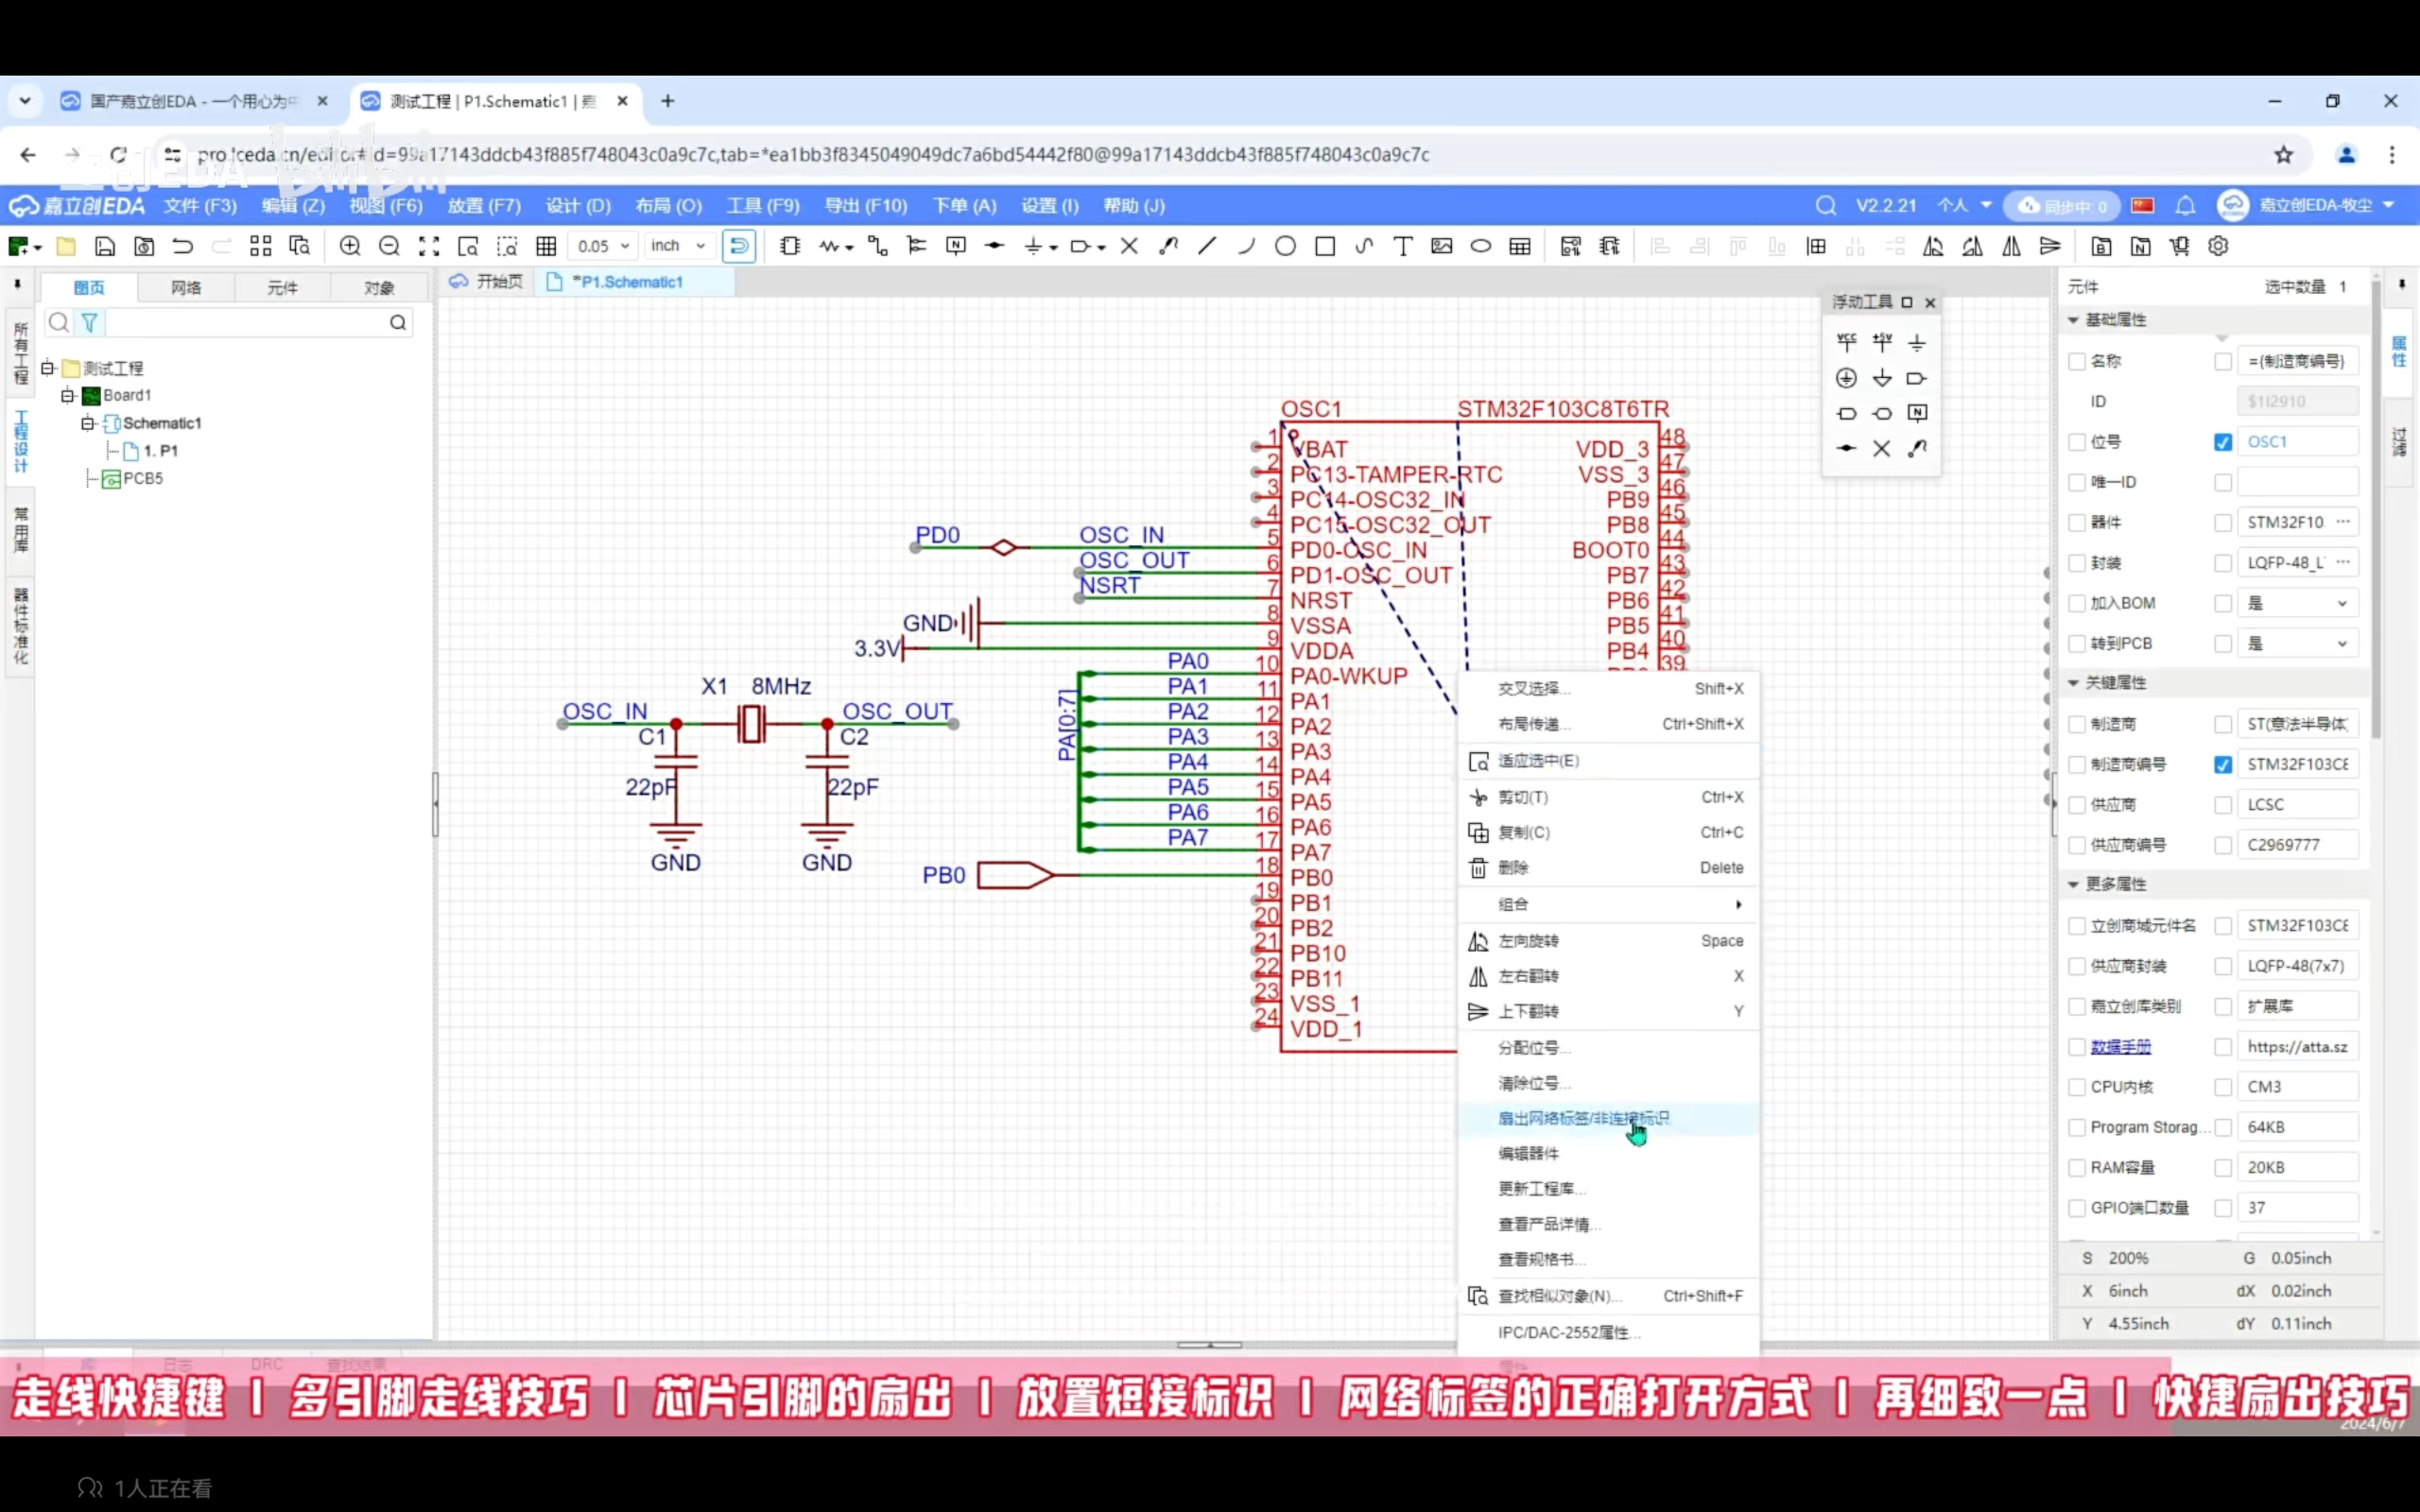
Task: Choose 扇出网络标签/非连接标识 in context menu
Action: click(1583, 1118)
